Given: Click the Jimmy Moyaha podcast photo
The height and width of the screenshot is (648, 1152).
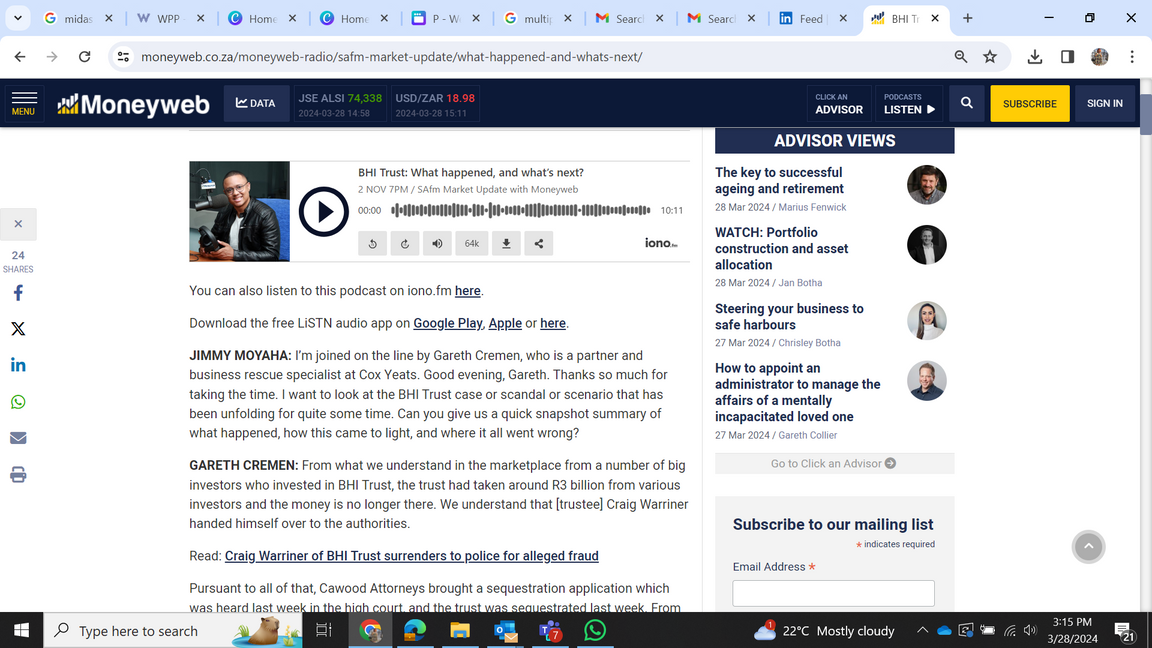Looking at the screenshot, I should [x=240, y=212].
